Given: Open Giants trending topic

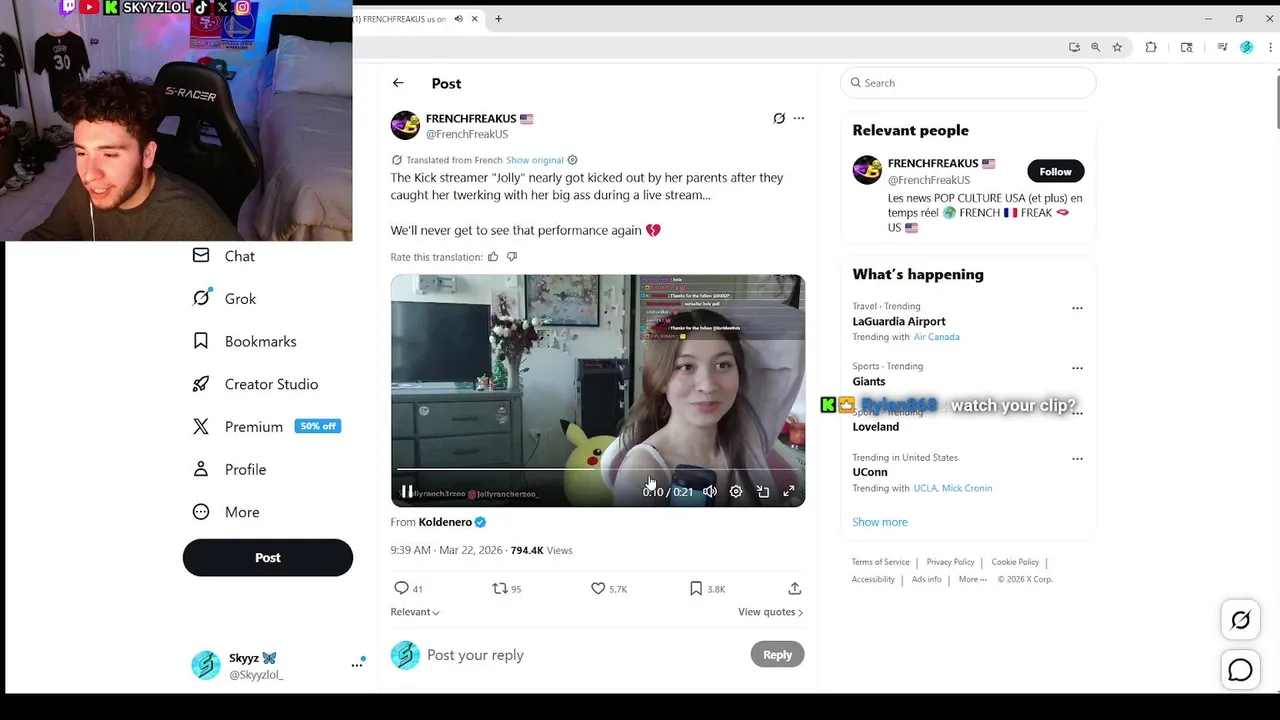Looking at the screenshot, I should click(x=869, y=381).
